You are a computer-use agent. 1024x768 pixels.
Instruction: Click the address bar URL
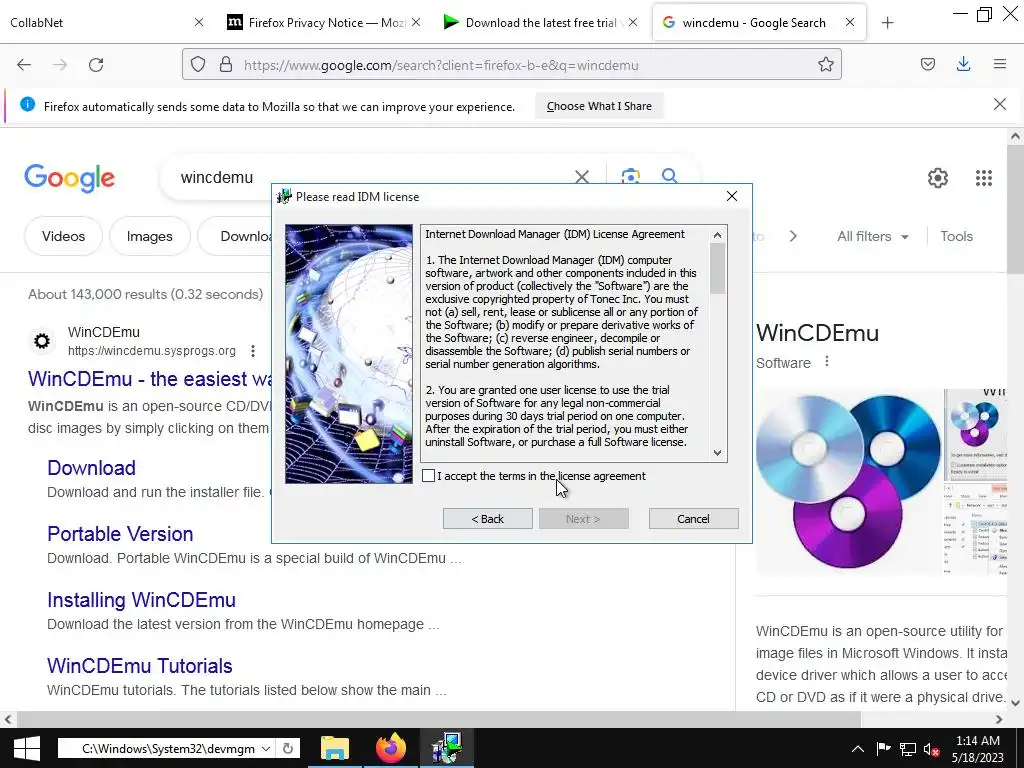coord(441,65)
